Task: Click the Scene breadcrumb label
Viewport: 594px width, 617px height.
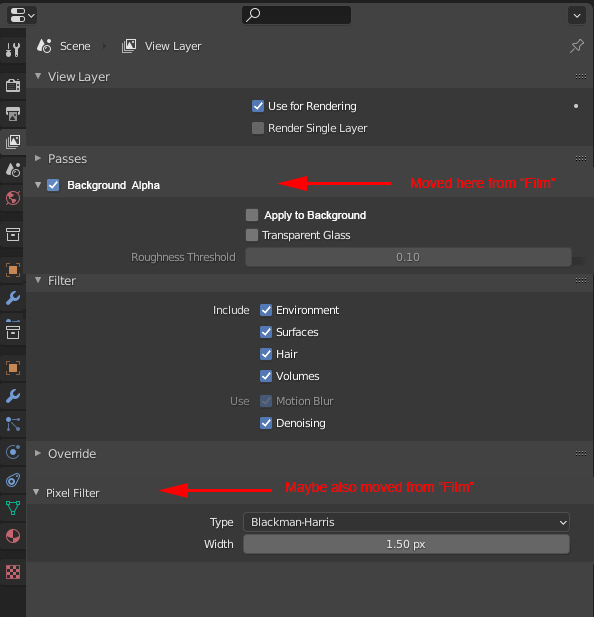Action: [x=75, y=46]
